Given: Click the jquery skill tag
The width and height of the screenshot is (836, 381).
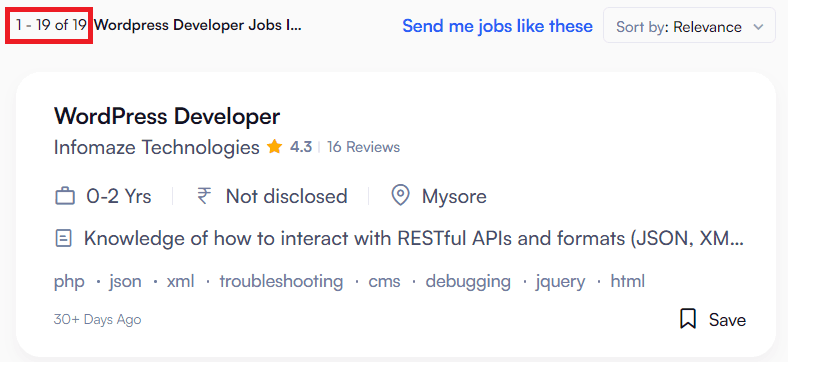Looking at the screenshot, I should point(560,281).
